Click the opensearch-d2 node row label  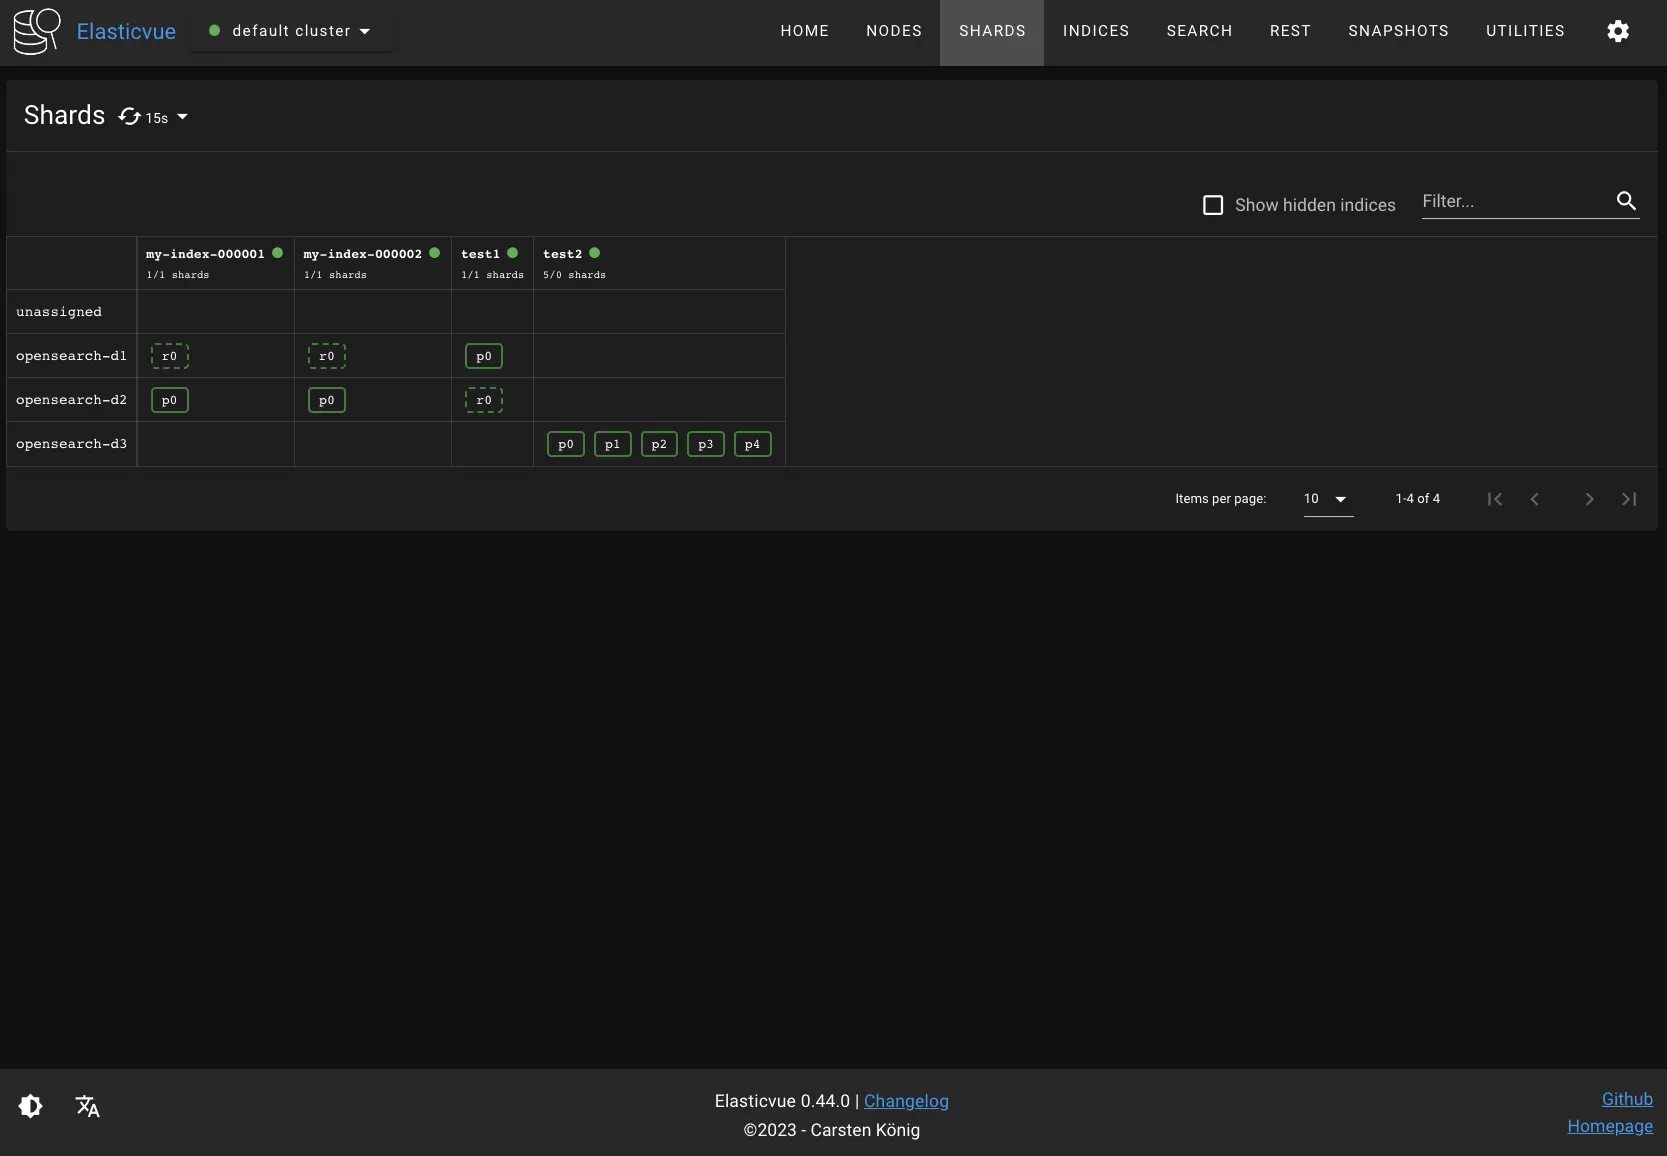[x=71, y=400]
